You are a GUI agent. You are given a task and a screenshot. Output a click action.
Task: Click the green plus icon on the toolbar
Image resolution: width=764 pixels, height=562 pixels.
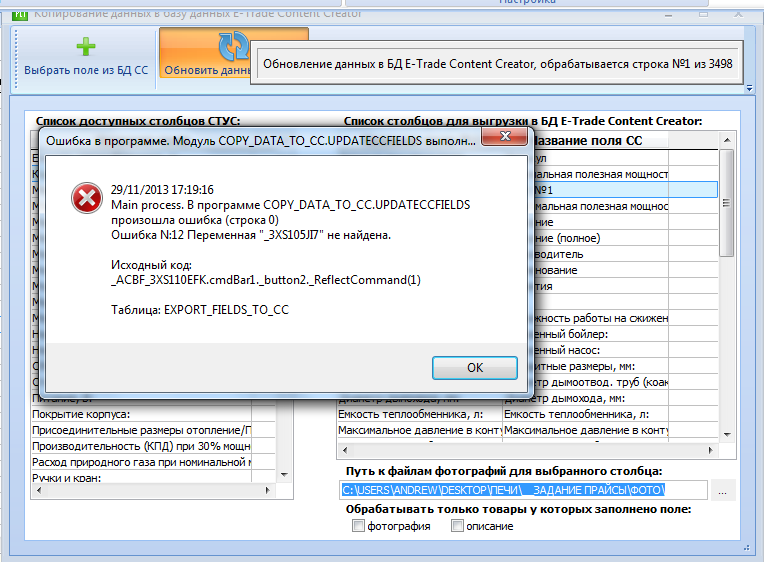click(86, 47)
